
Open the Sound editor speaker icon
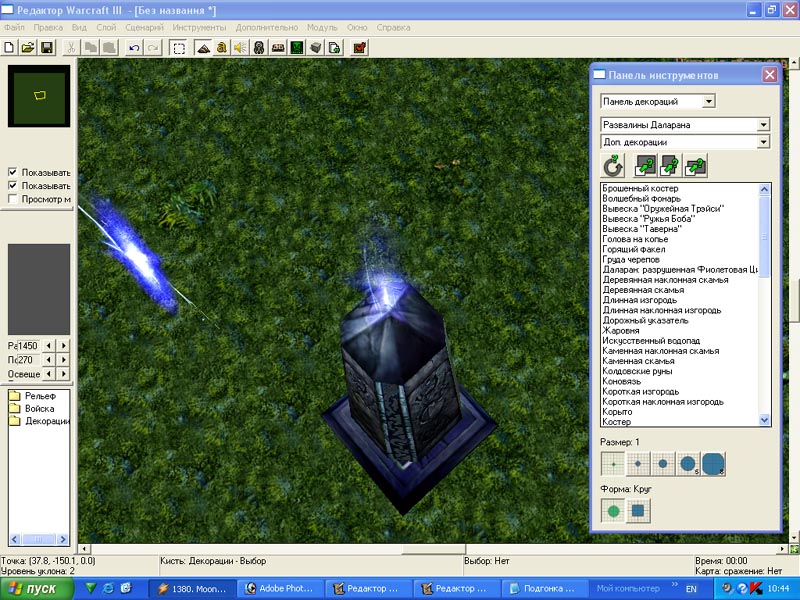tap(240, 48)
